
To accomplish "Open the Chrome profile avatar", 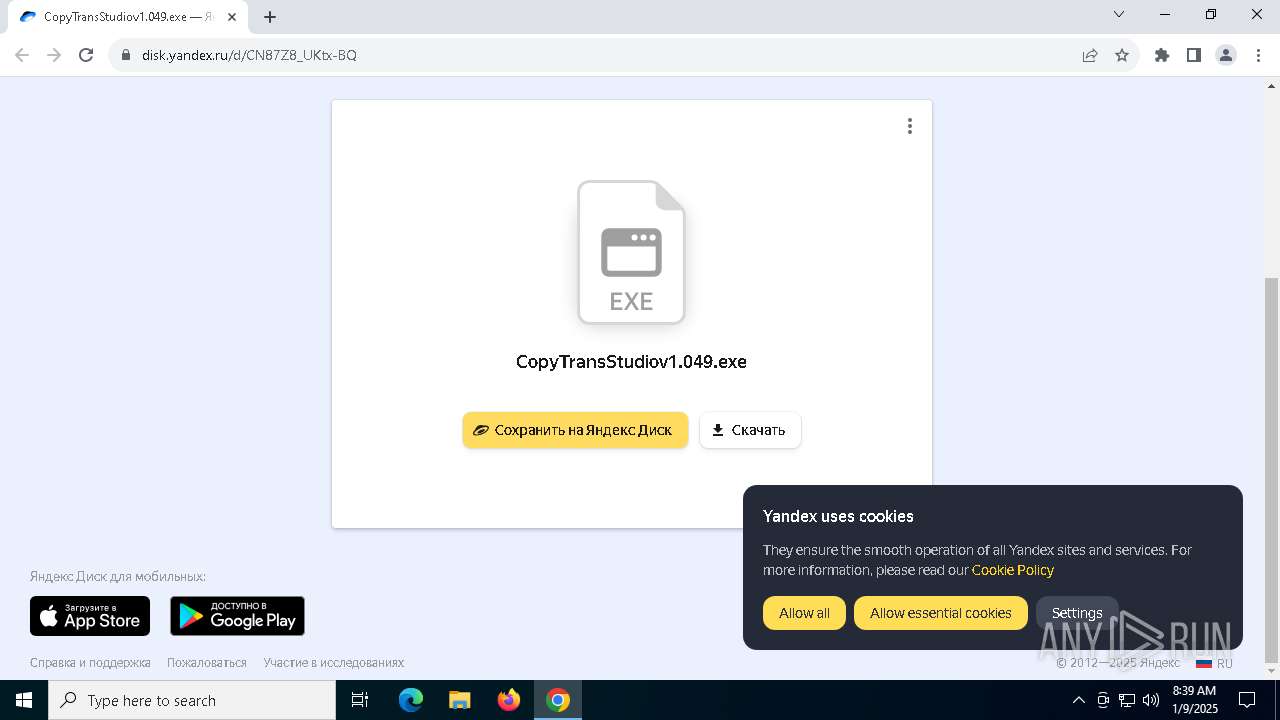I will pos(1226,55).
